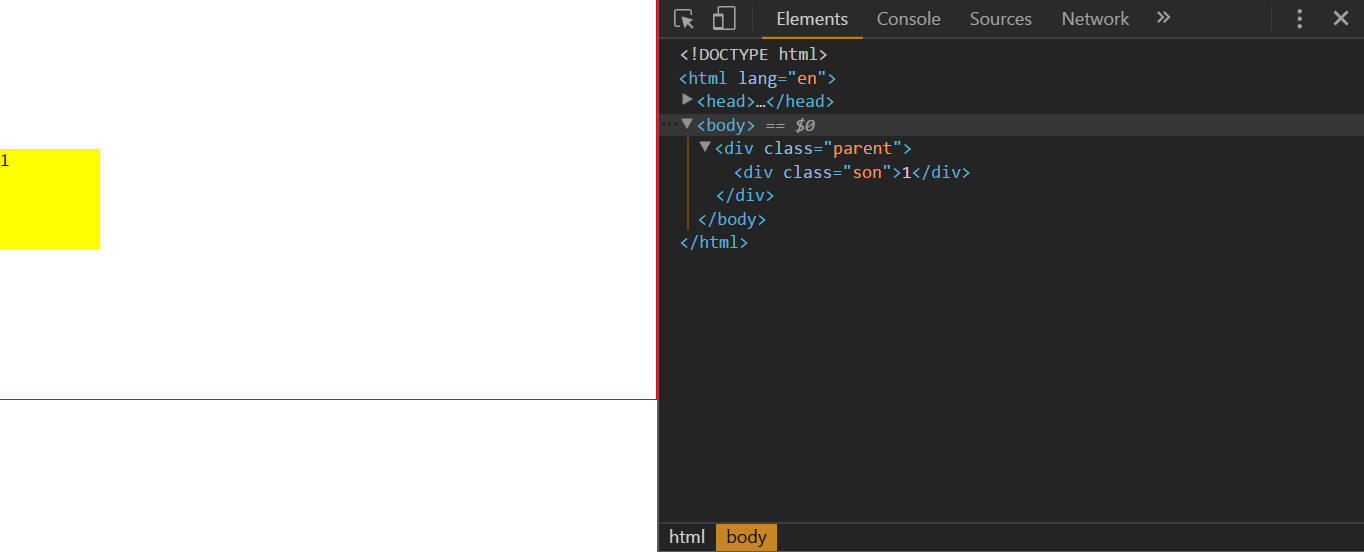
Task: Toggle the device toolbar icon
Action: 724,19
